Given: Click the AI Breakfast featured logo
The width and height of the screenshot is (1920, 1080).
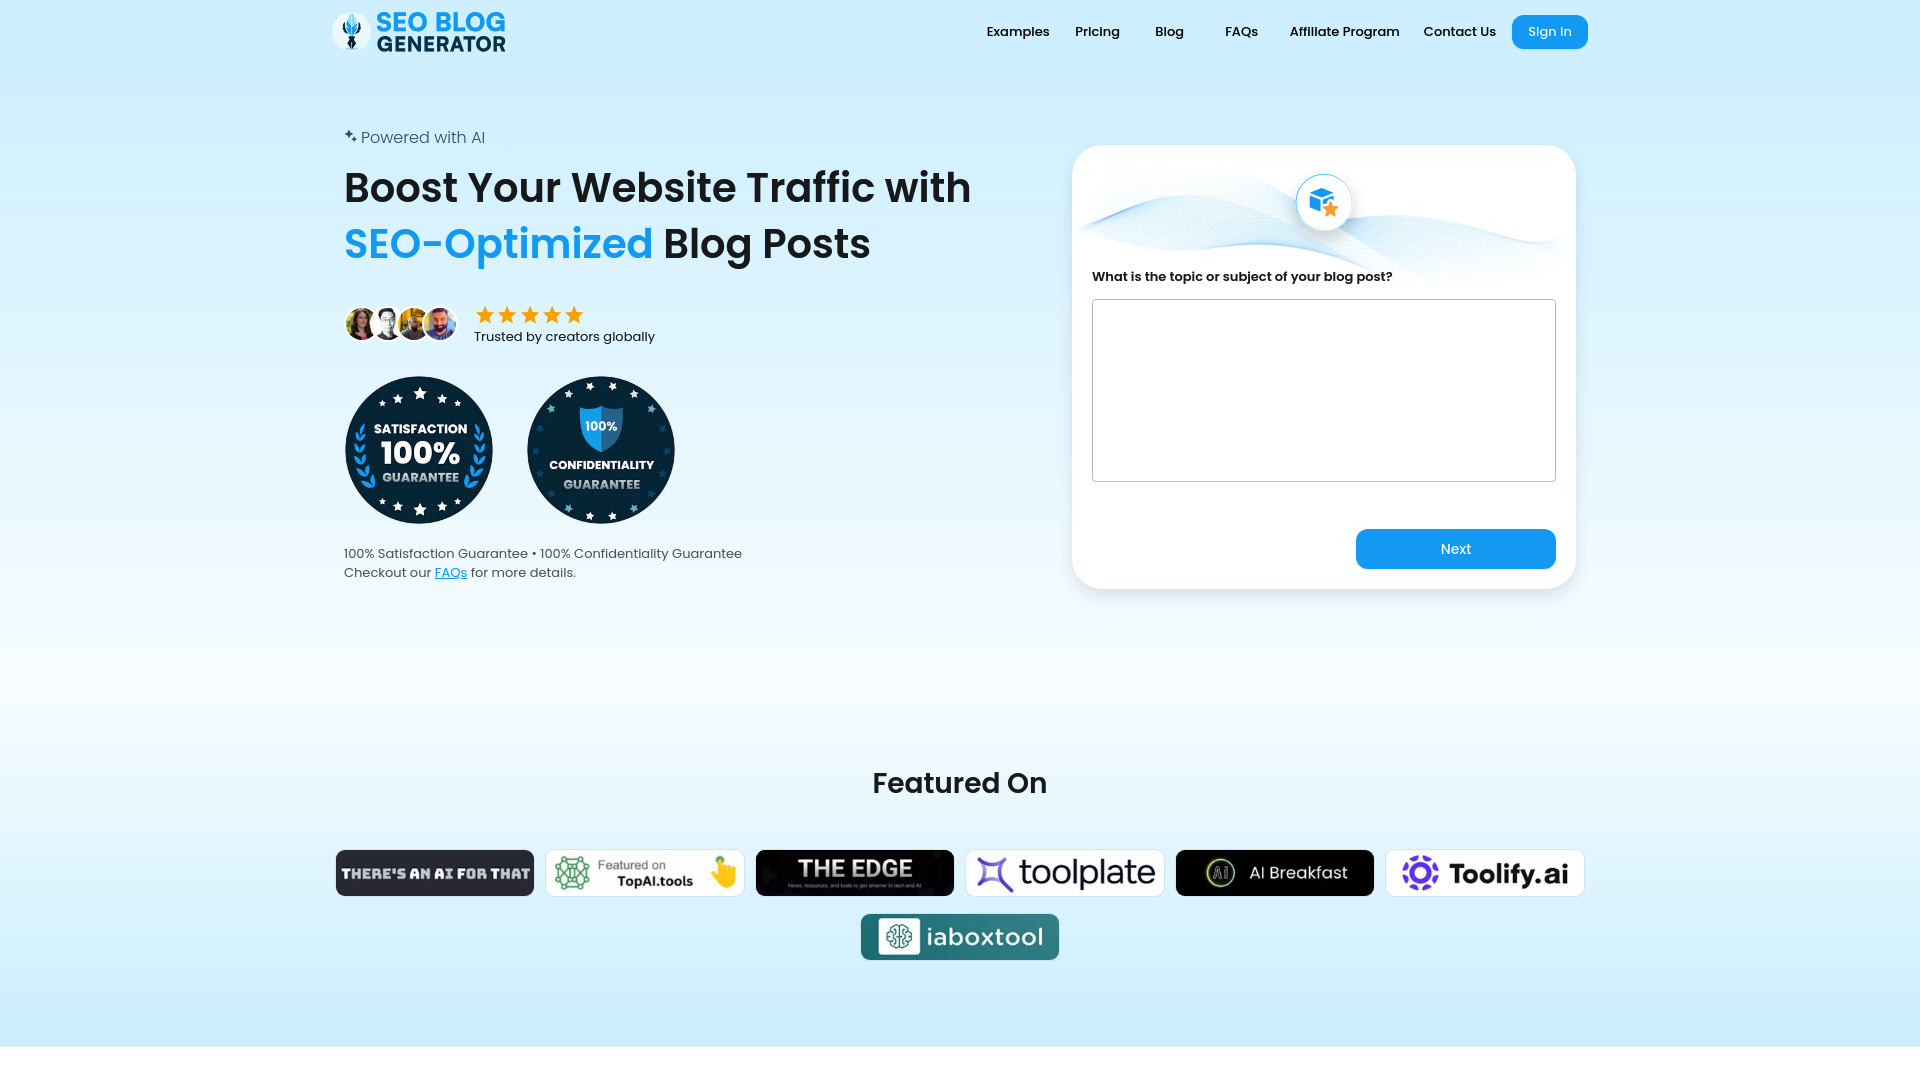Looking at the screenshot, I should pos(1274,872).
